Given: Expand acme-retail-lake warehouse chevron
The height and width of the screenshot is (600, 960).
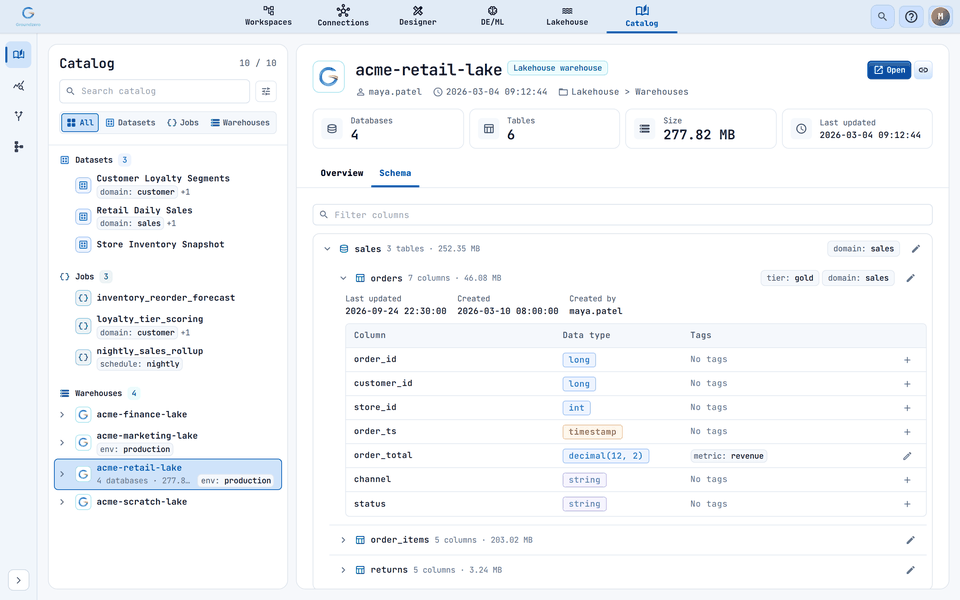Looking at the screenshot, I should (62, 474).
